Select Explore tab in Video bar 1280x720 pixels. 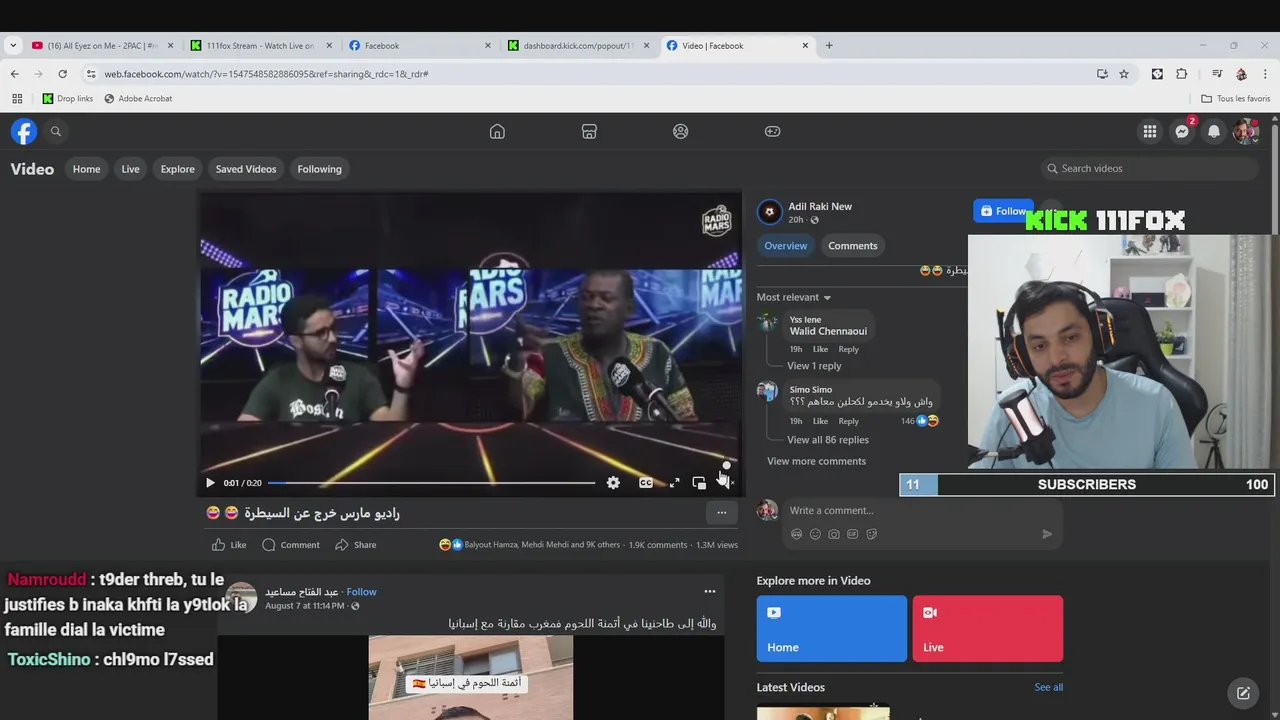(x=178, y=169)
